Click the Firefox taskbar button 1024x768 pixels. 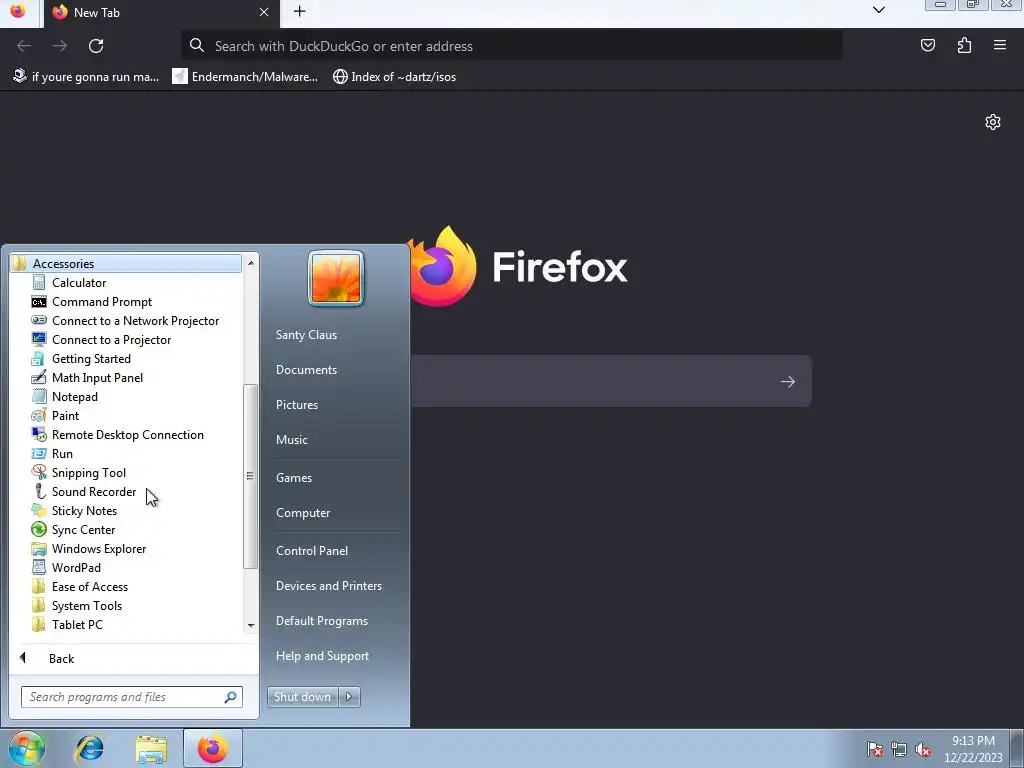[x=213, y=748]
